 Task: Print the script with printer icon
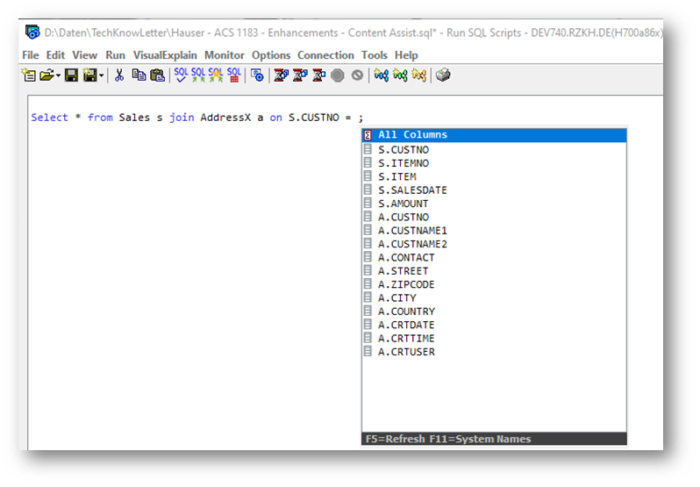(443, 75)
